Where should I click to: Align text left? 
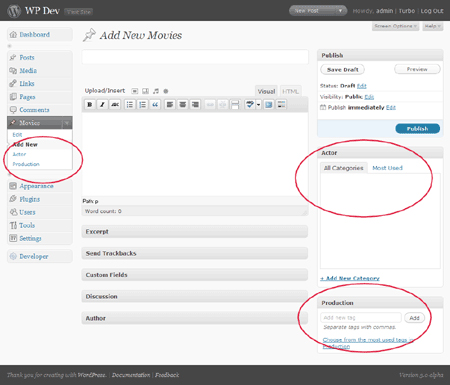(170, 105)
